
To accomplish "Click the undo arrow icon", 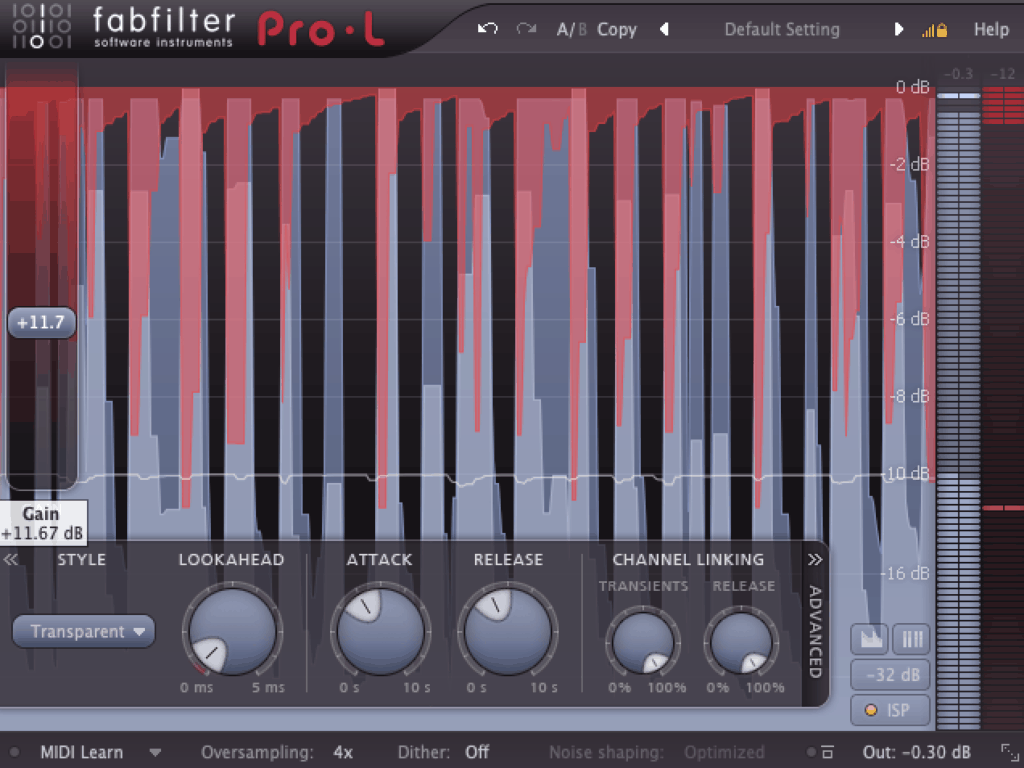I will click(488, 29).
